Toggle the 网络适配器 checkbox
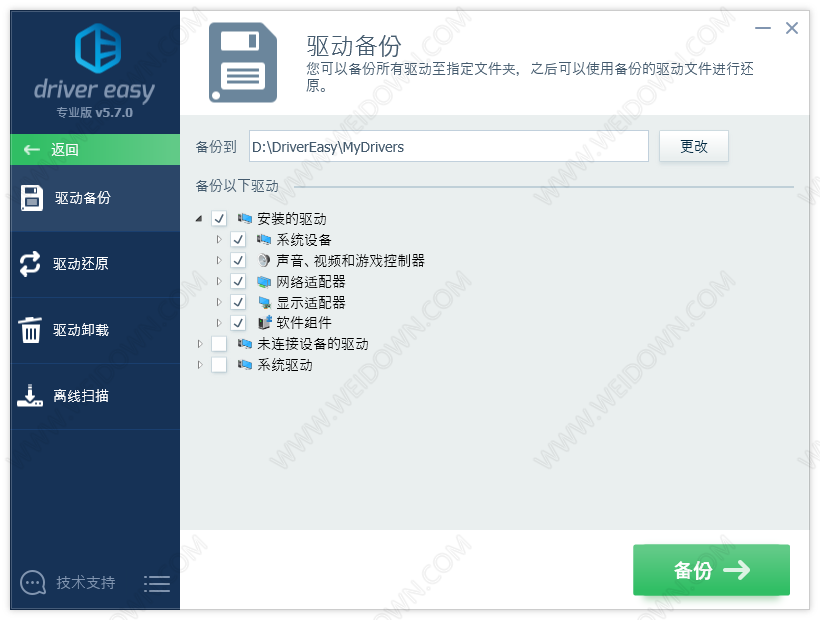The height and width of the screenshot is (620, 820). point(238,281)
